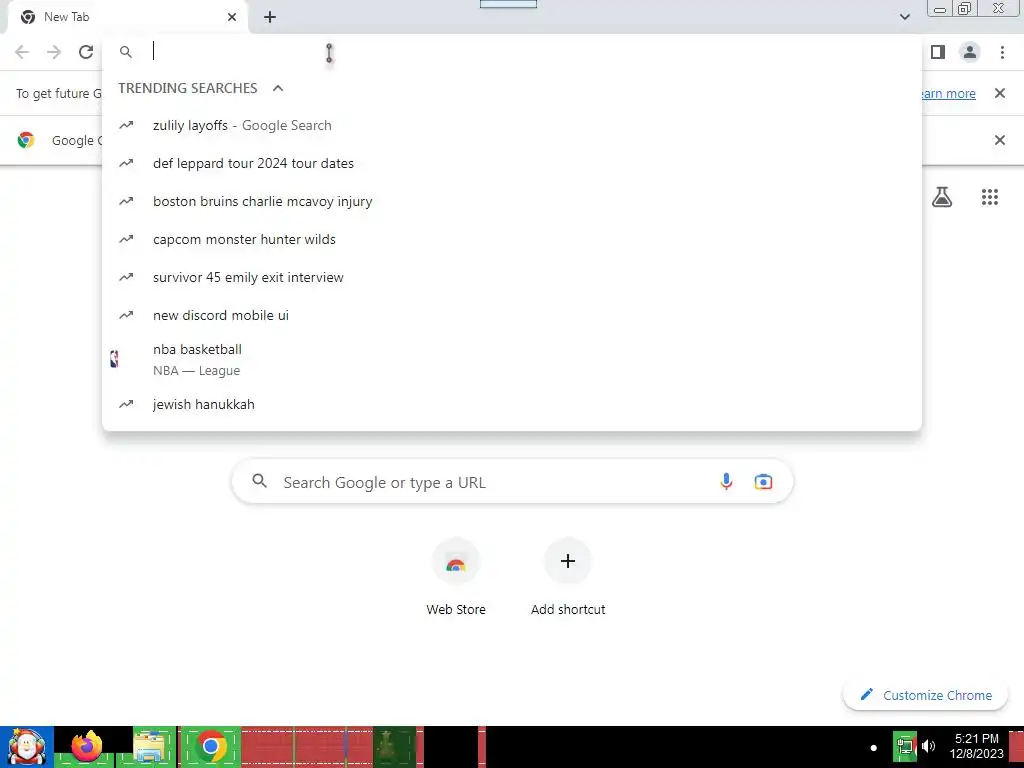Select 'zulily layoffs' suggestion
This screenshot has width=1024, height=768.
512,125
